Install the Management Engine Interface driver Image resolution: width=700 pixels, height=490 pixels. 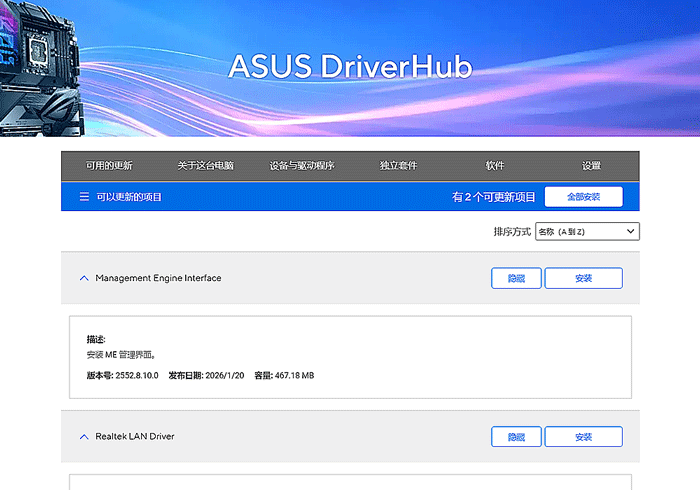tap(583, 278)
